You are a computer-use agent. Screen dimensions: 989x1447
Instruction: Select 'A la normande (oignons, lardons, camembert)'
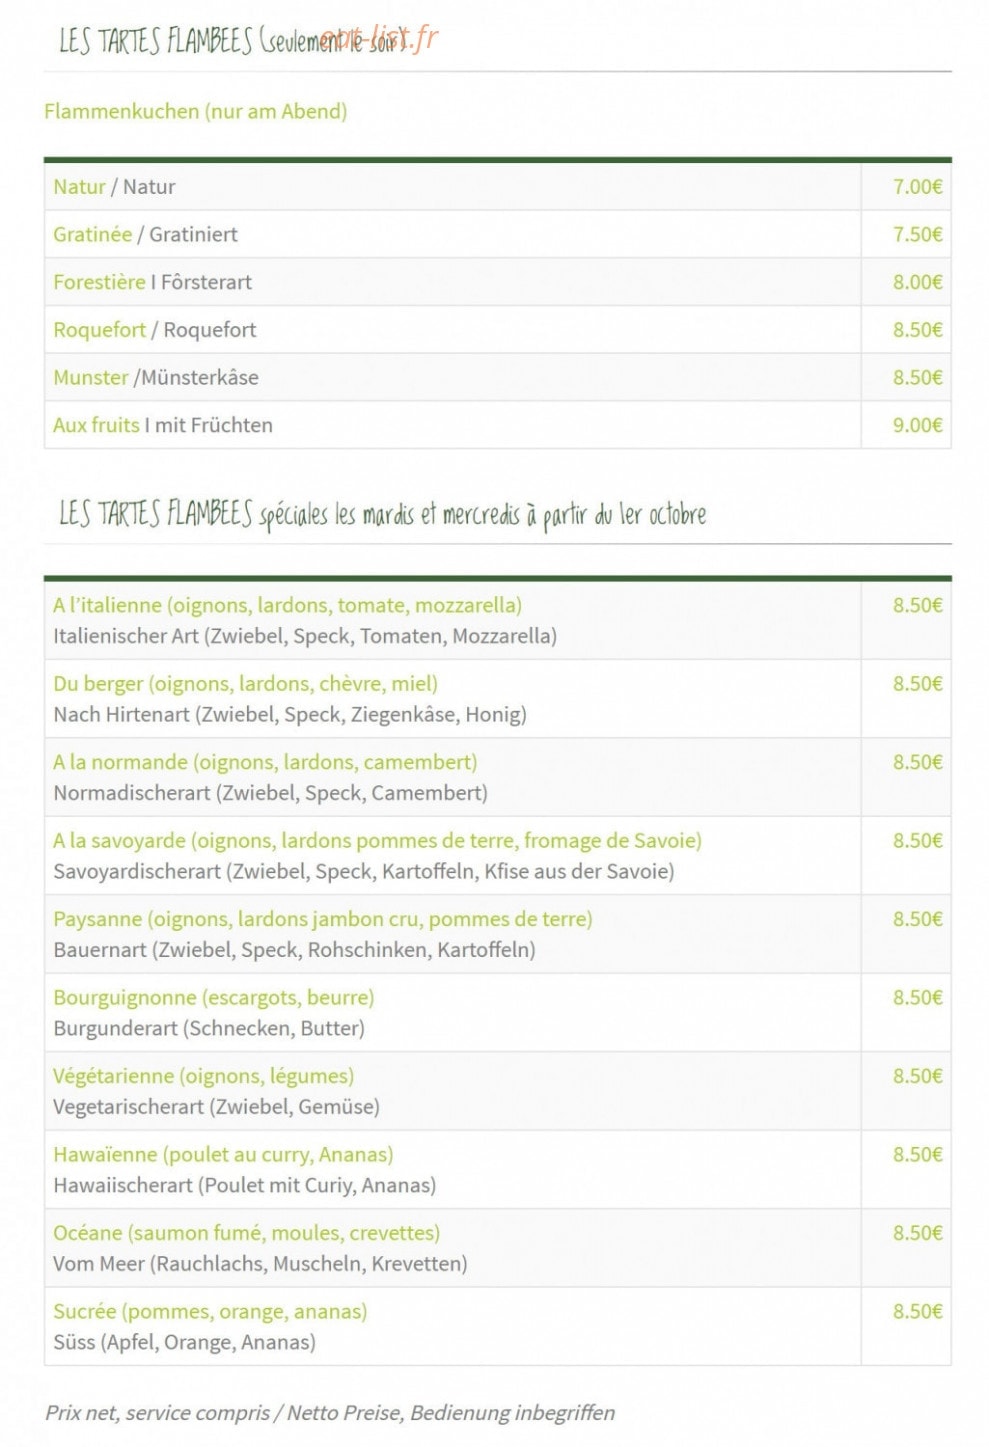265,762
